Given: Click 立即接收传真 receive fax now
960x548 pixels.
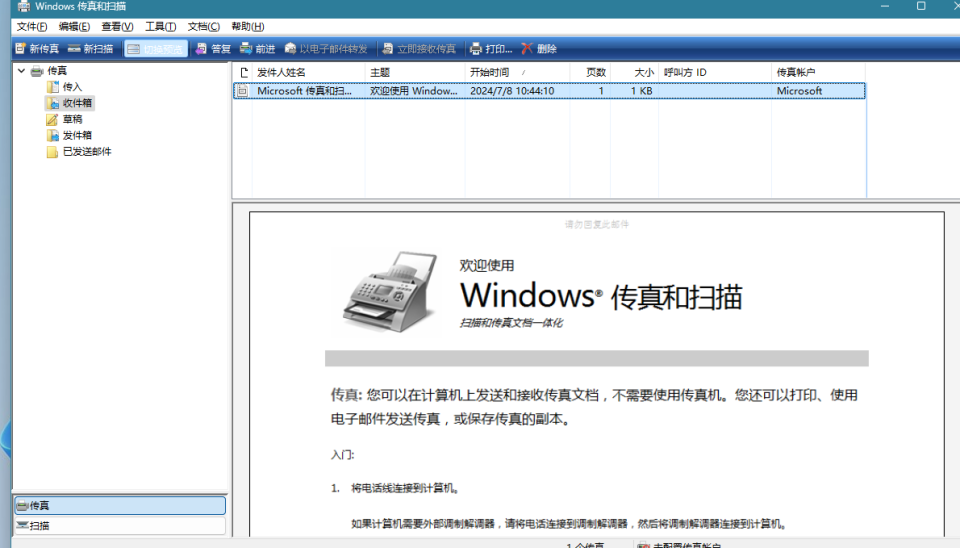Looking at the screenshot, I should (x=419, y=49).
